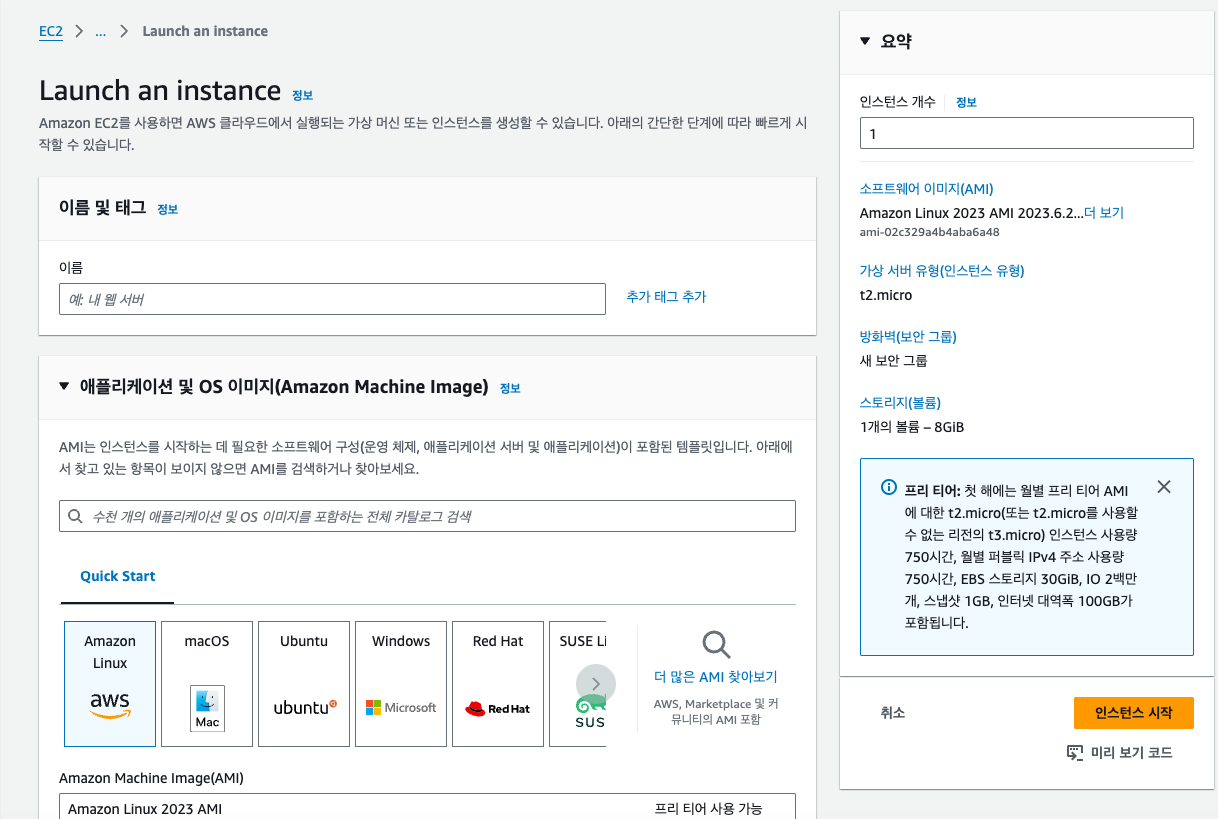
Task: Open the Amazon Linux 2023 AMI dropdown
Action: pyautogui.click(x=427, y=806)
